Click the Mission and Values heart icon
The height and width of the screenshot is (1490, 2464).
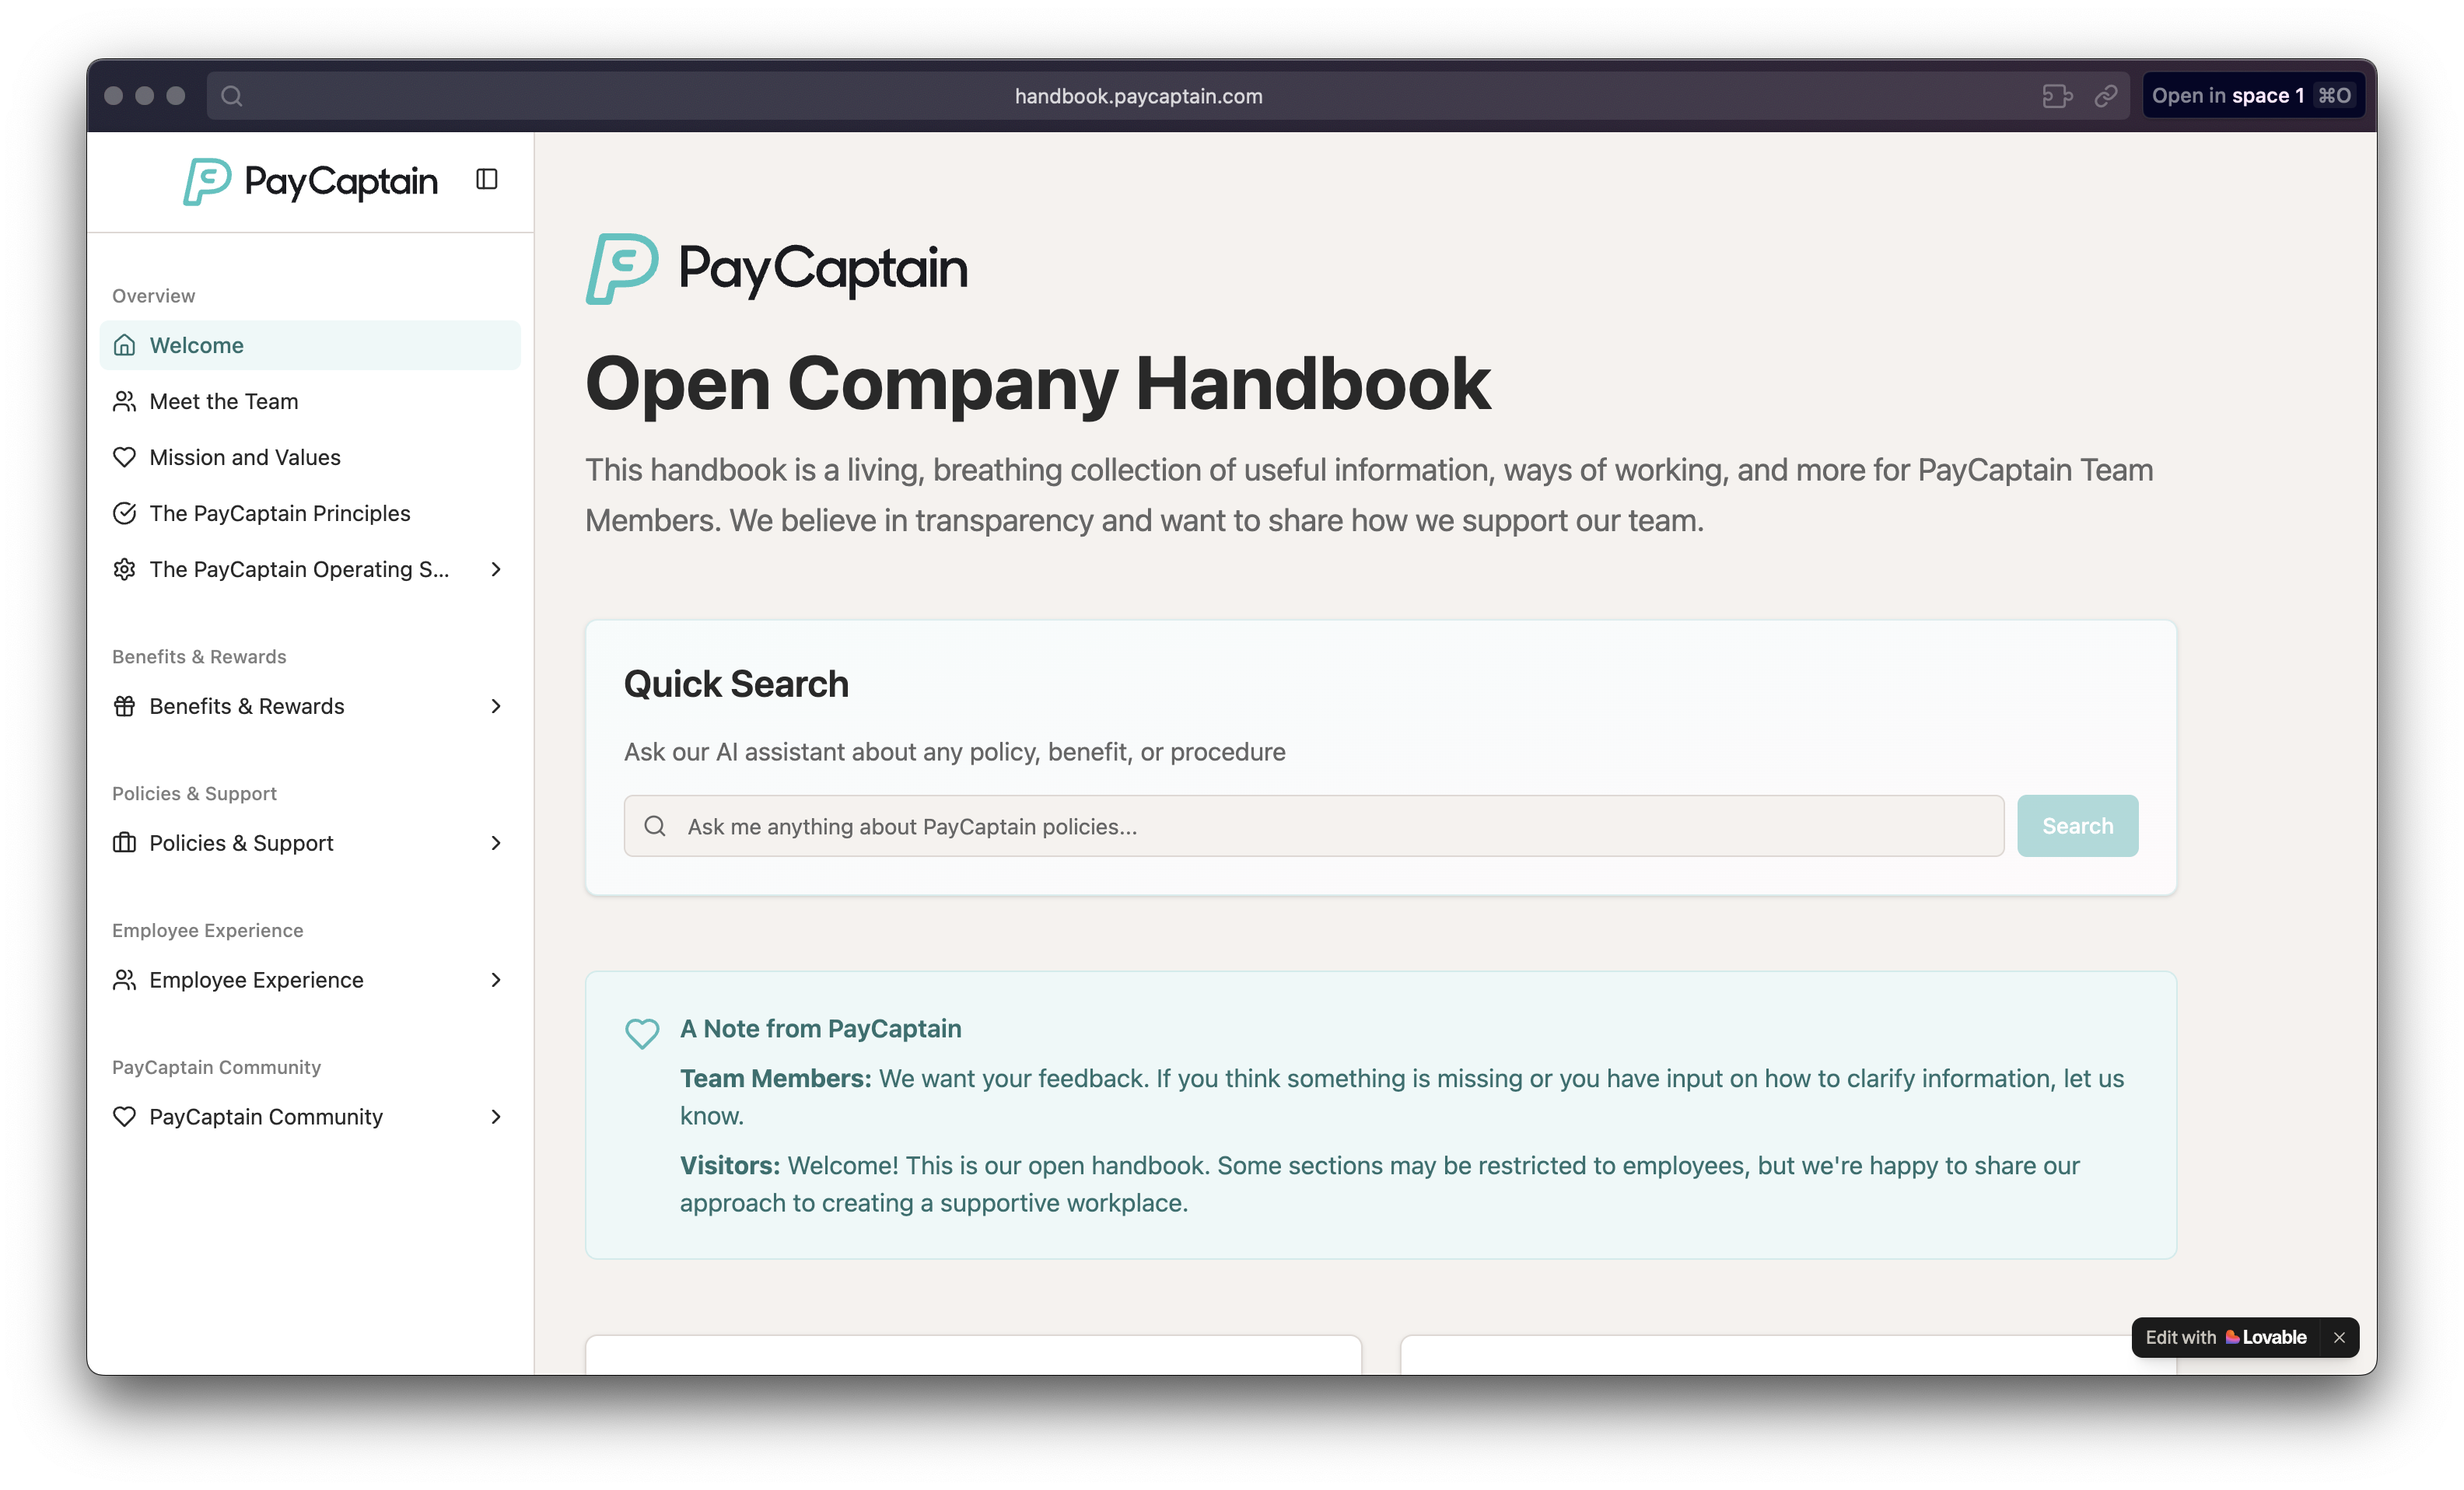coord(124,457)
